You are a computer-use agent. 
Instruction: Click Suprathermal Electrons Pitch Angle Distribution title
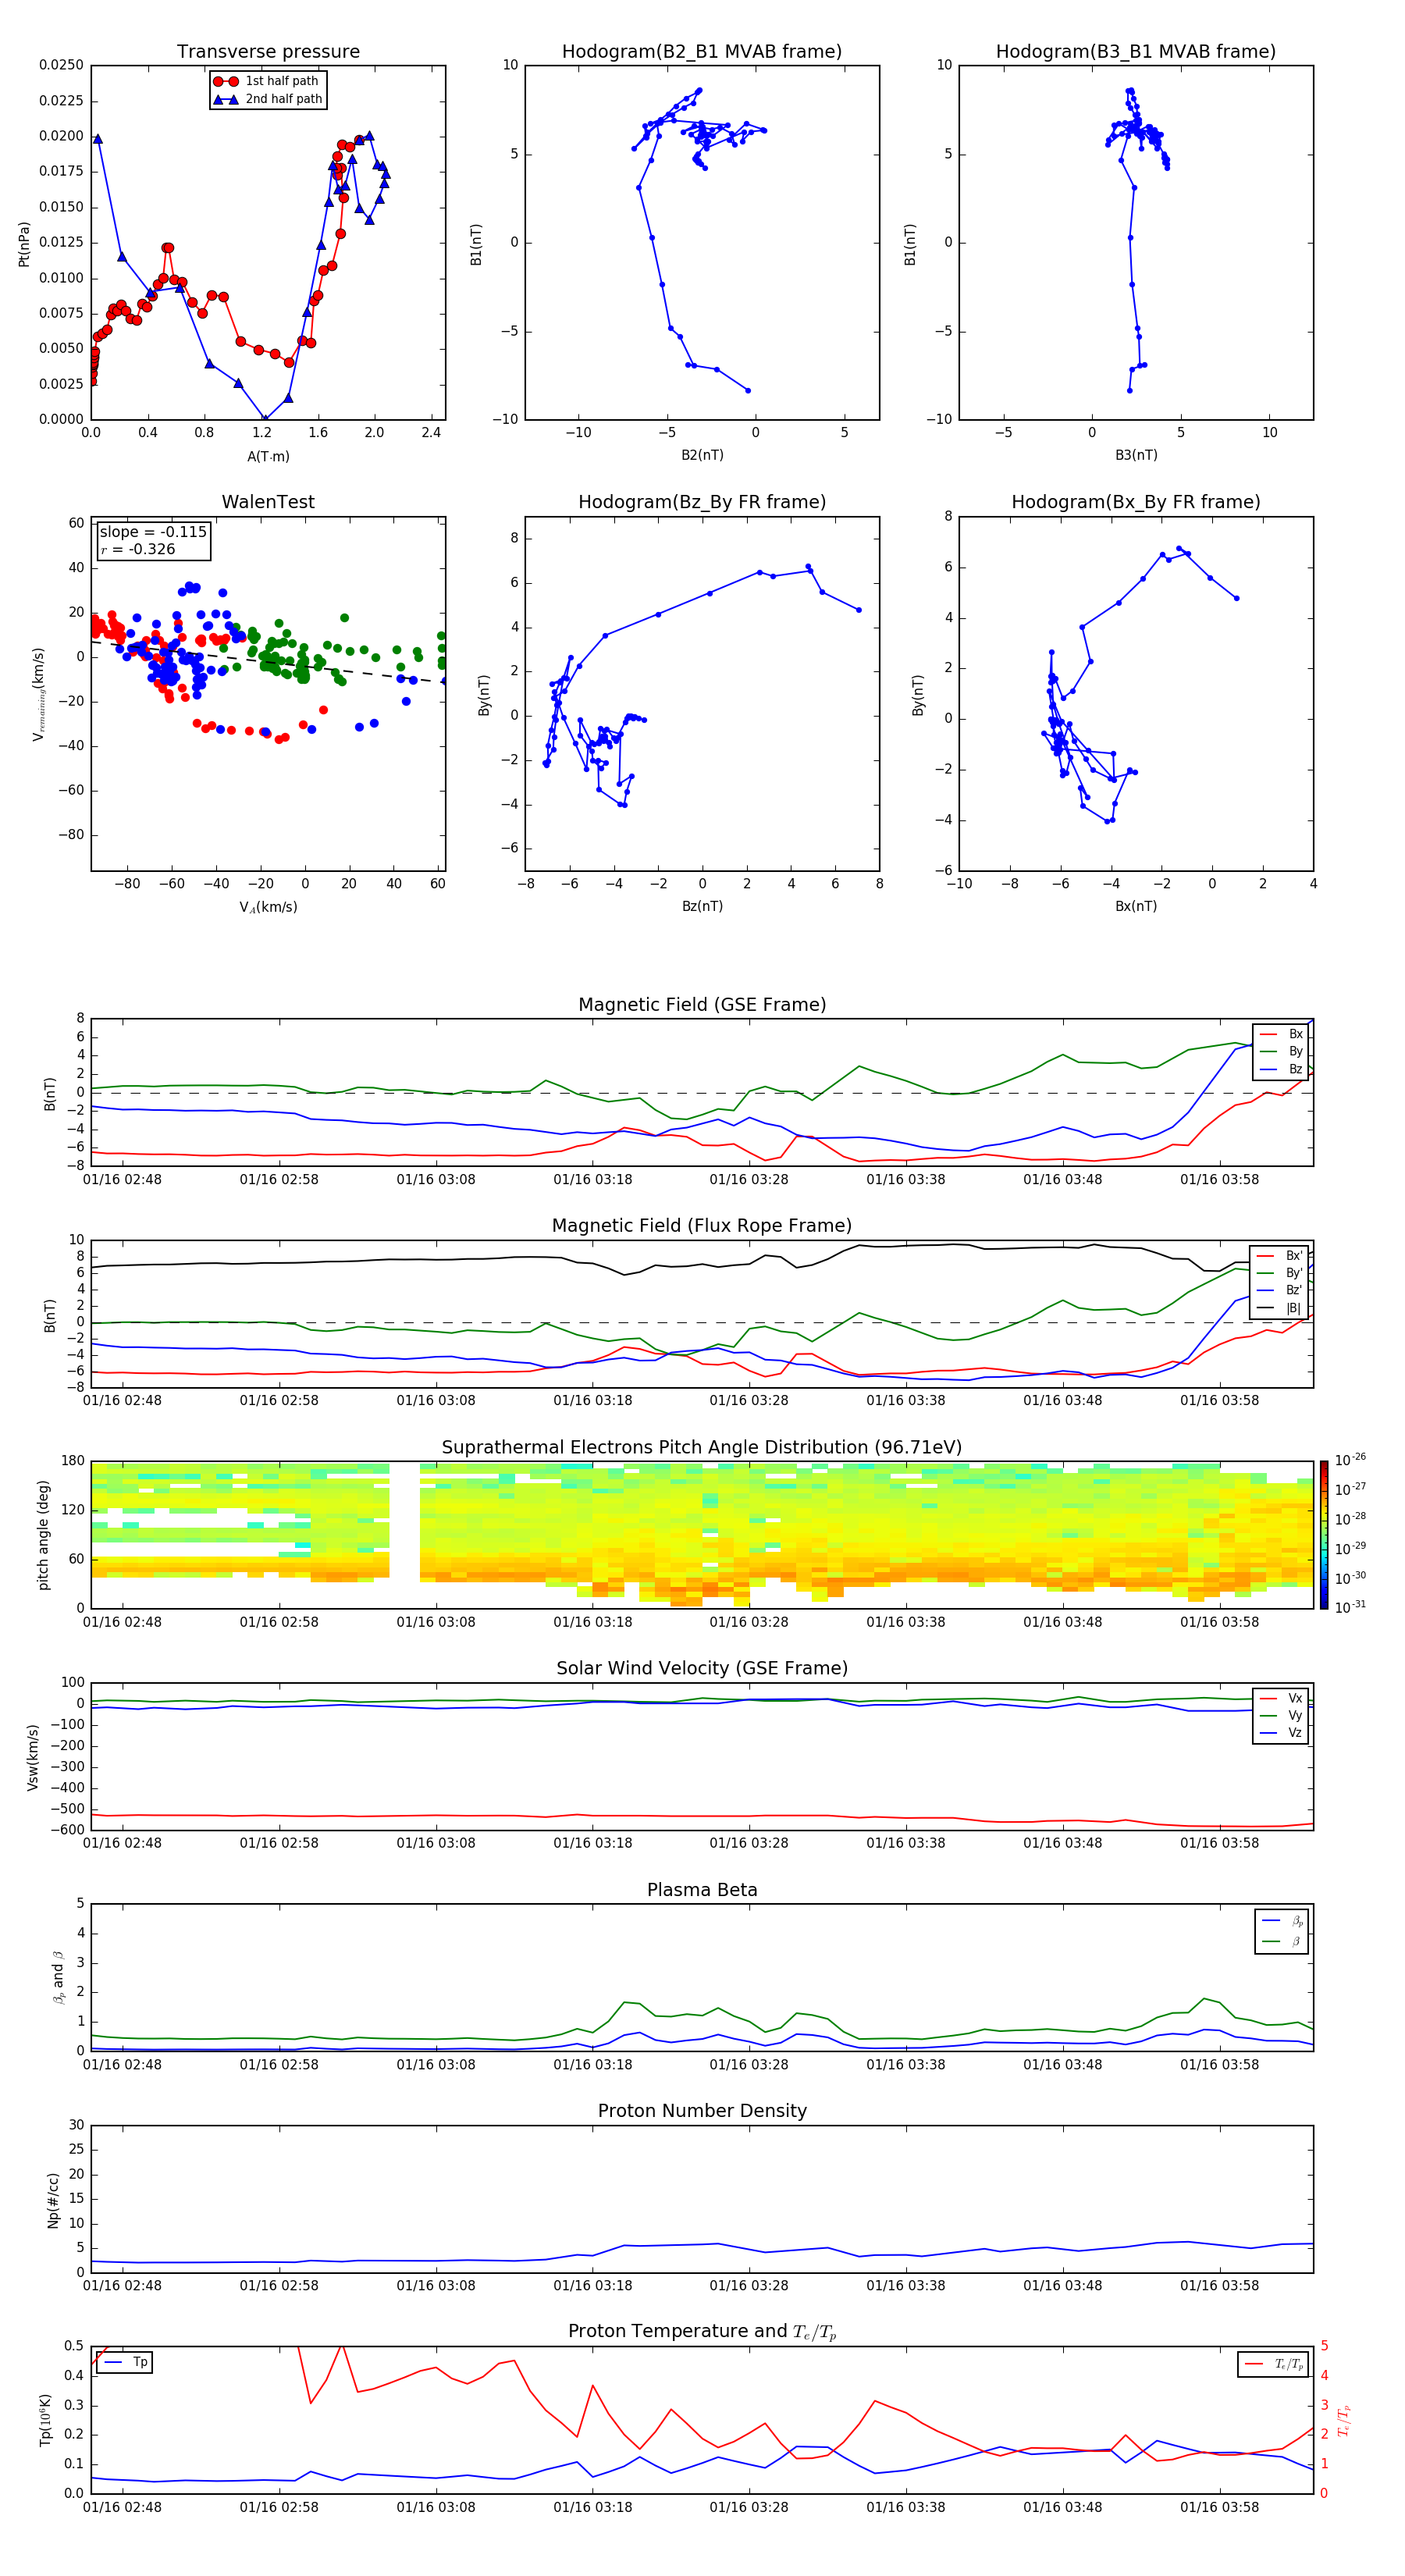pyautogui.click(x=702, y=1448)
